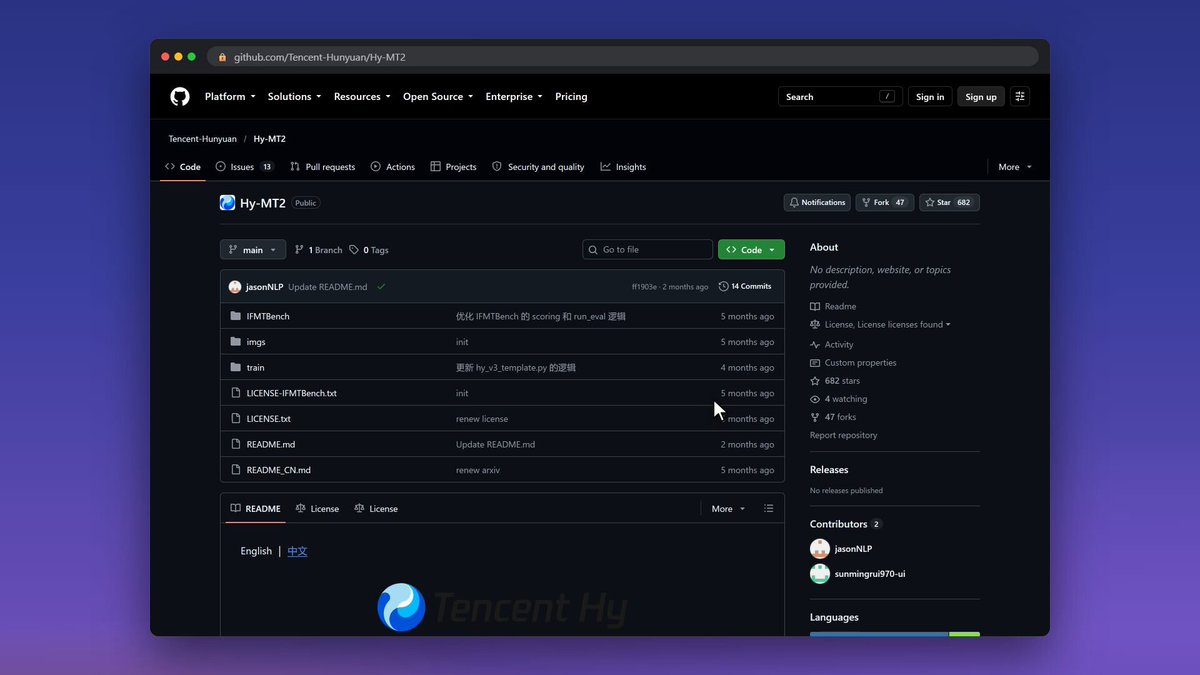Switch to the Issues tab

[245, 167]
